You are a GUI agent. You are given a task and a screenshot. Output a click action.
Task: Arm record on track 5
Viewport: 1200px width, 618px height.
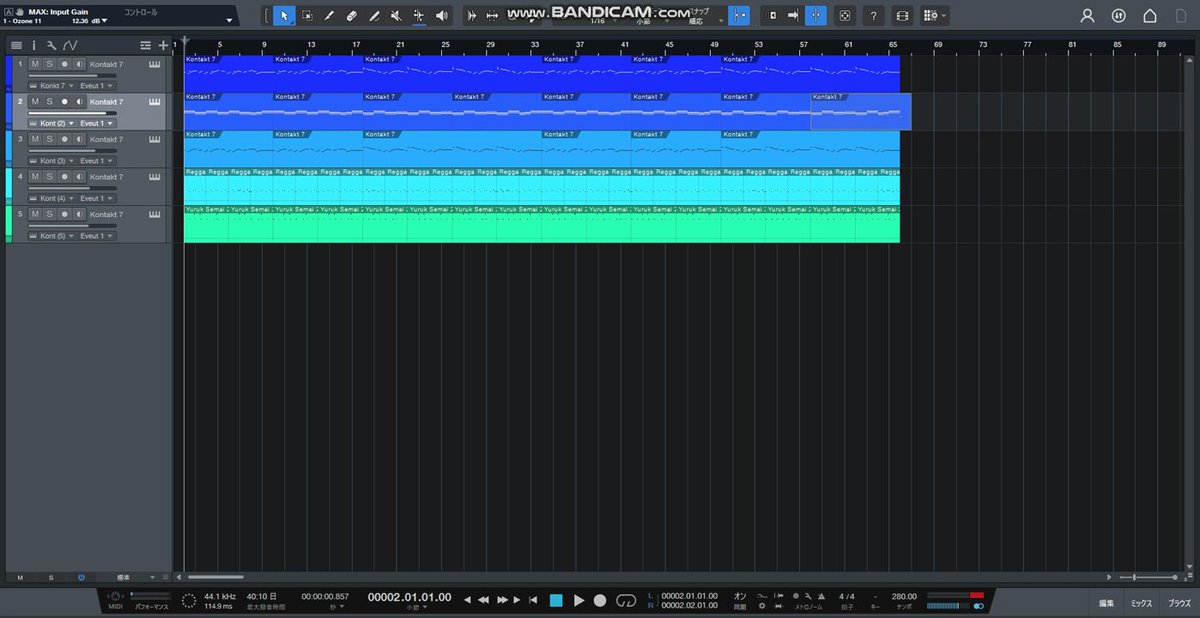pyautogui.click(x=64, y=214)
